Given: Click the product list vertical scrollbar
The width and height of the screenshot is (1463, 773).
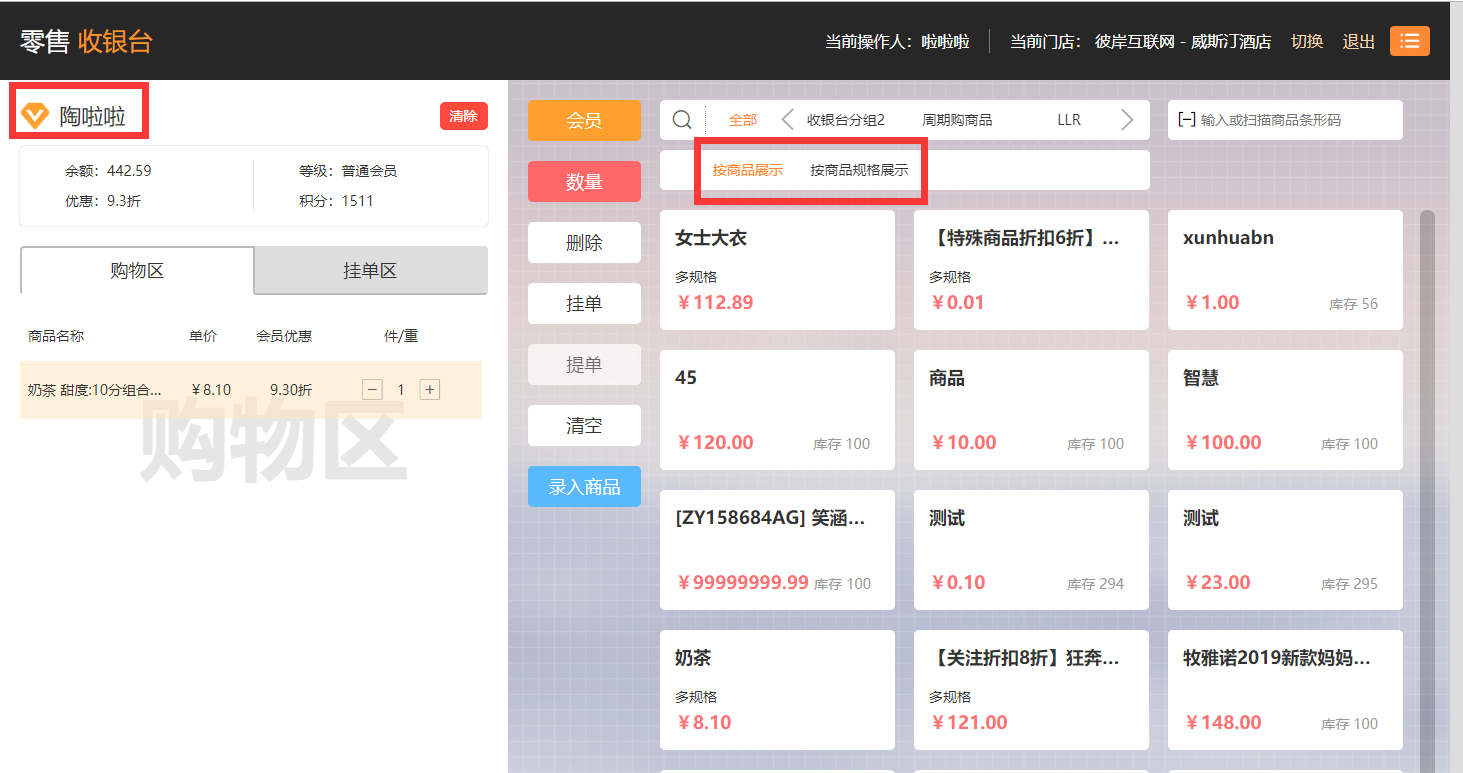Looking at the screenshot, I should [x=1428, y=490].
